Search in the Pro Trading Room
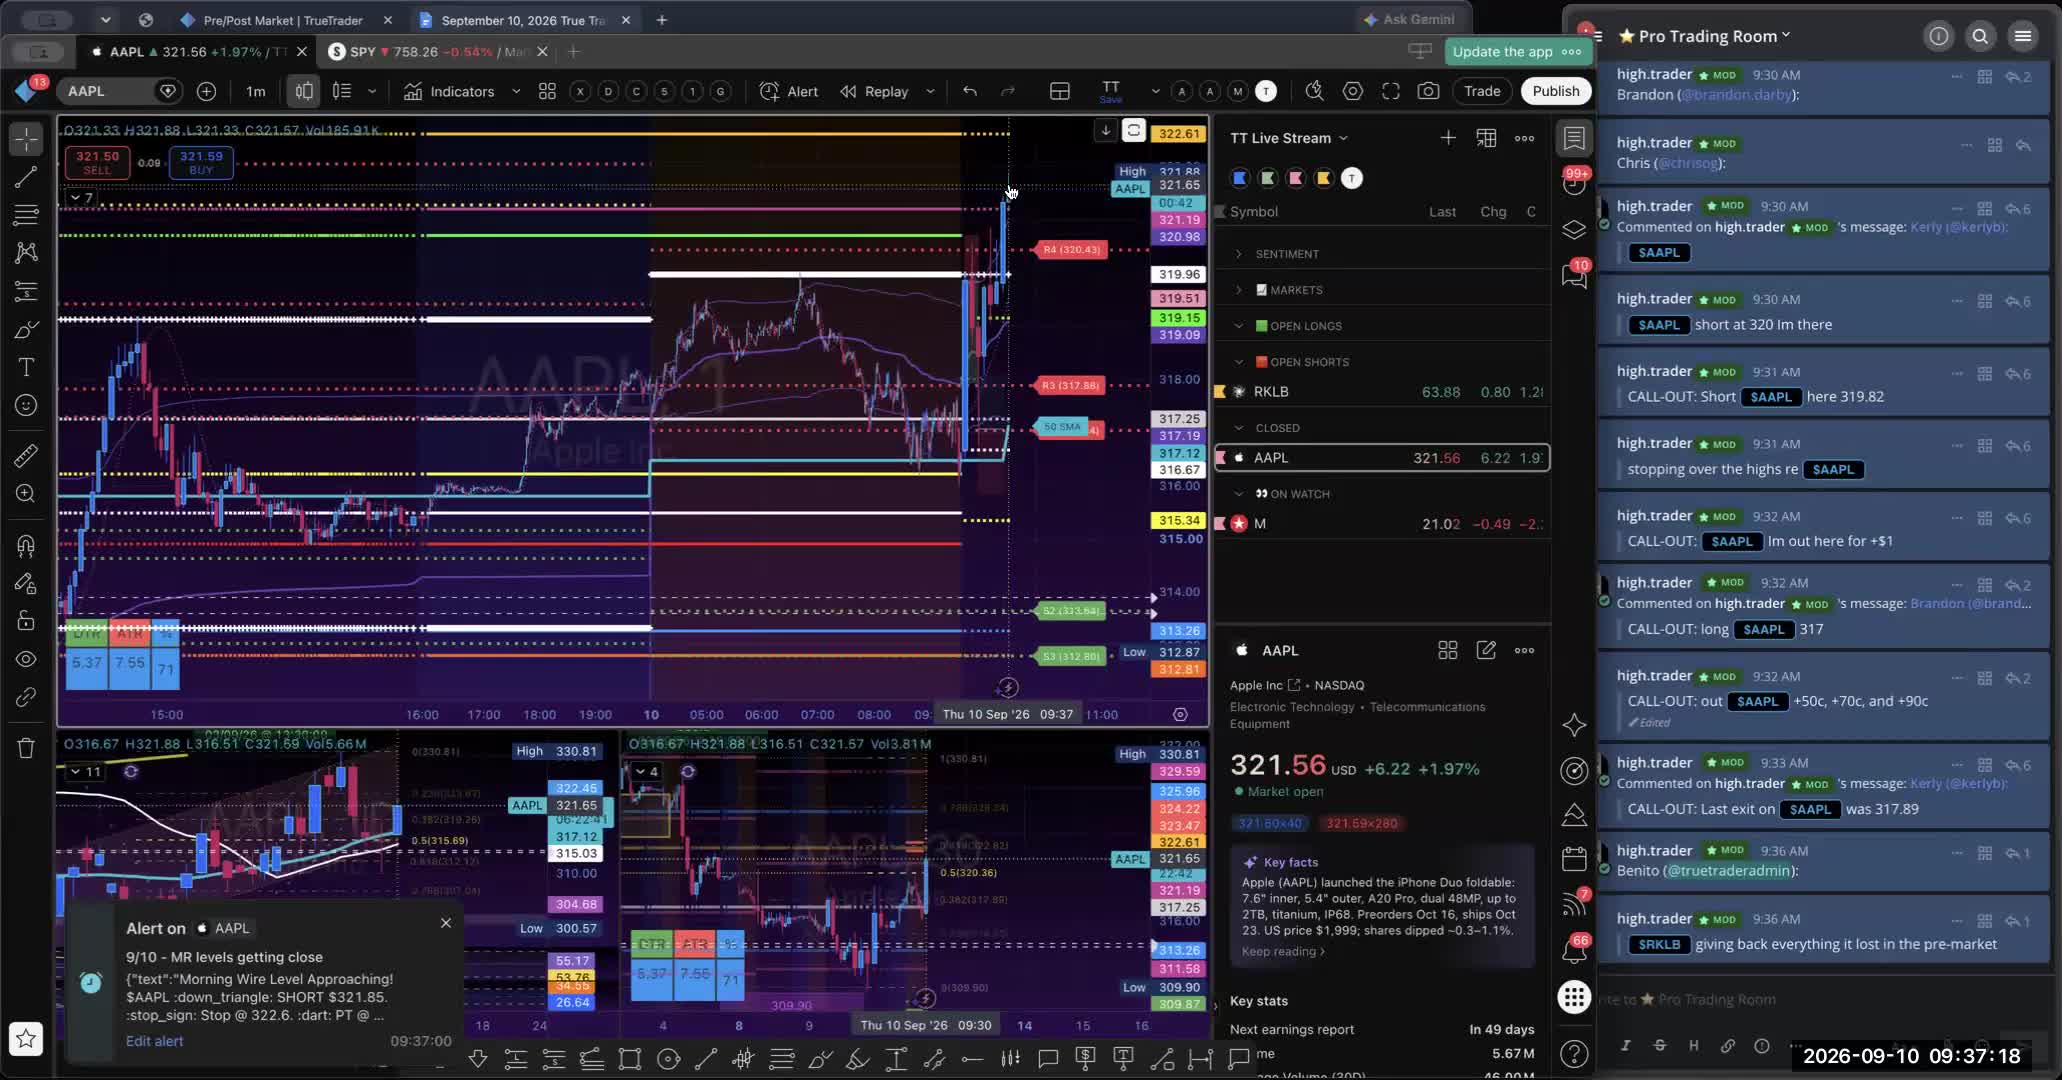This screenshot has height=1080, width=2062. pyautogui.click(x=1980, y=37)
